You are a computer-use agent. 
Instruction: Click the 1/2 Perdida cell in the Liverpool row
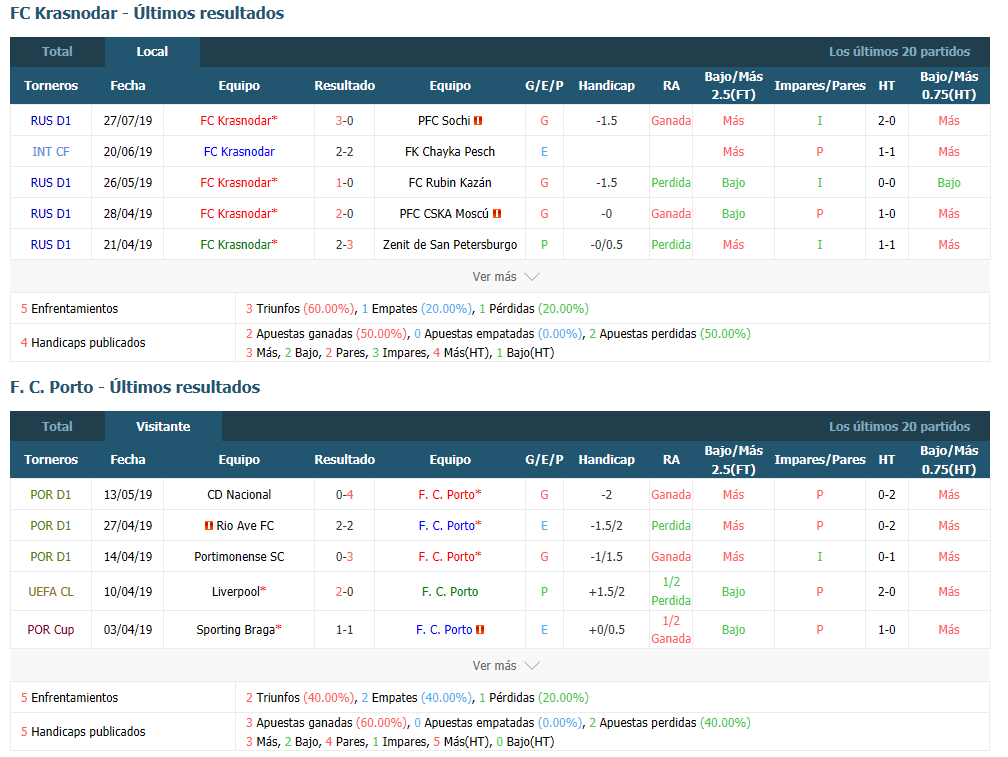click(x=671, y=592)
